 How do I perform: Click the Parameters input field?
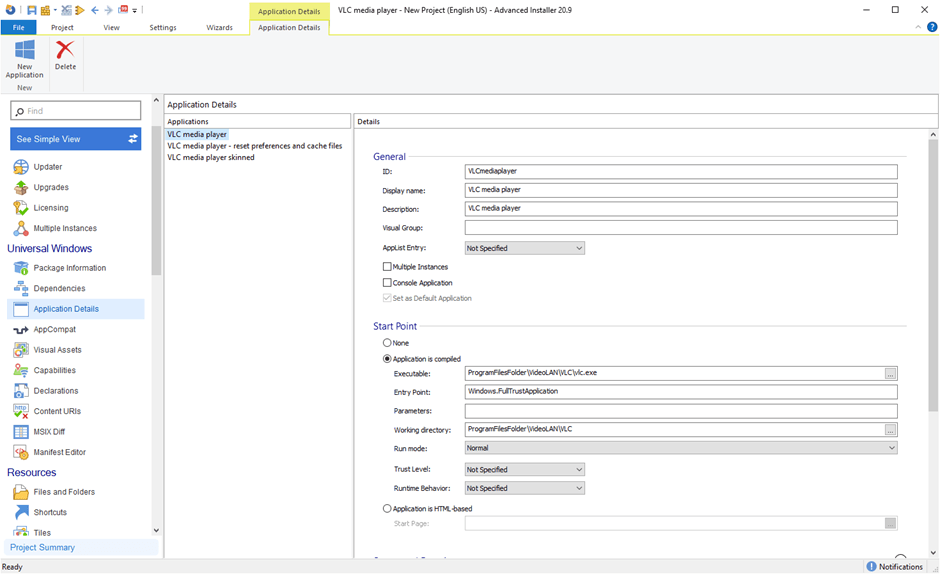(681, 411)
